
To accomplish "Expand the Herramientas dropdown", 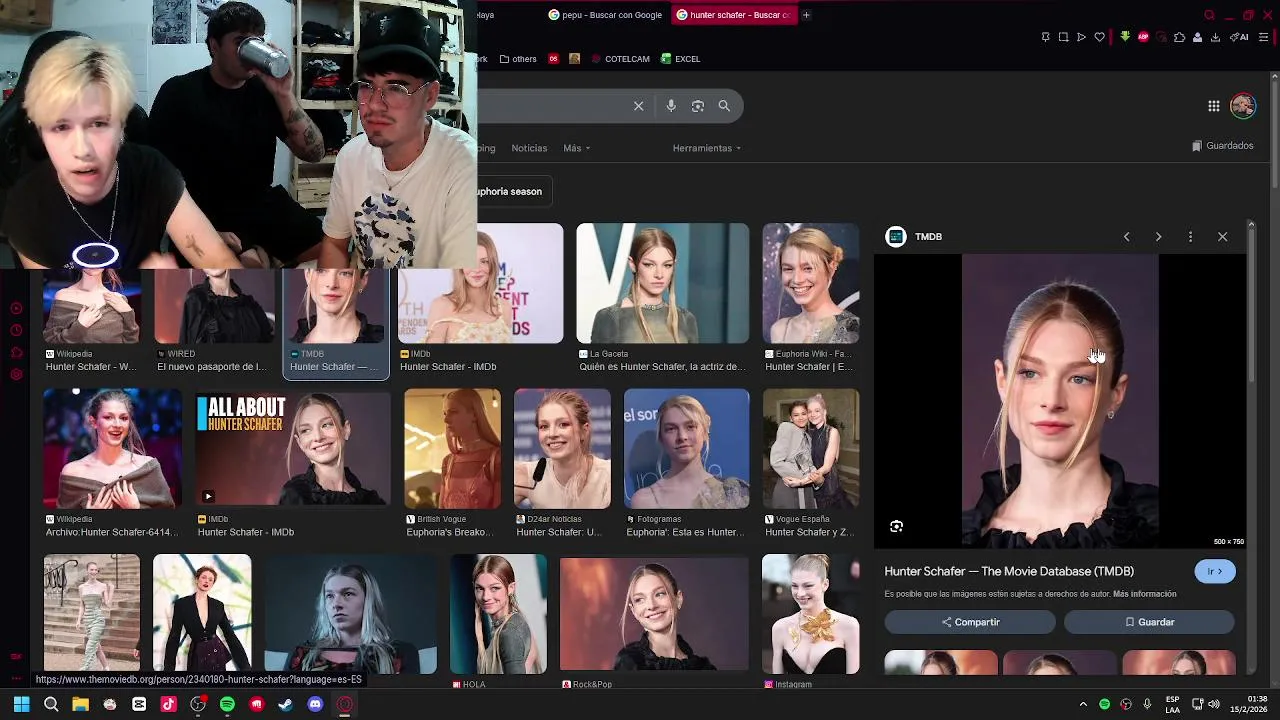I will (x=707, y=148).
